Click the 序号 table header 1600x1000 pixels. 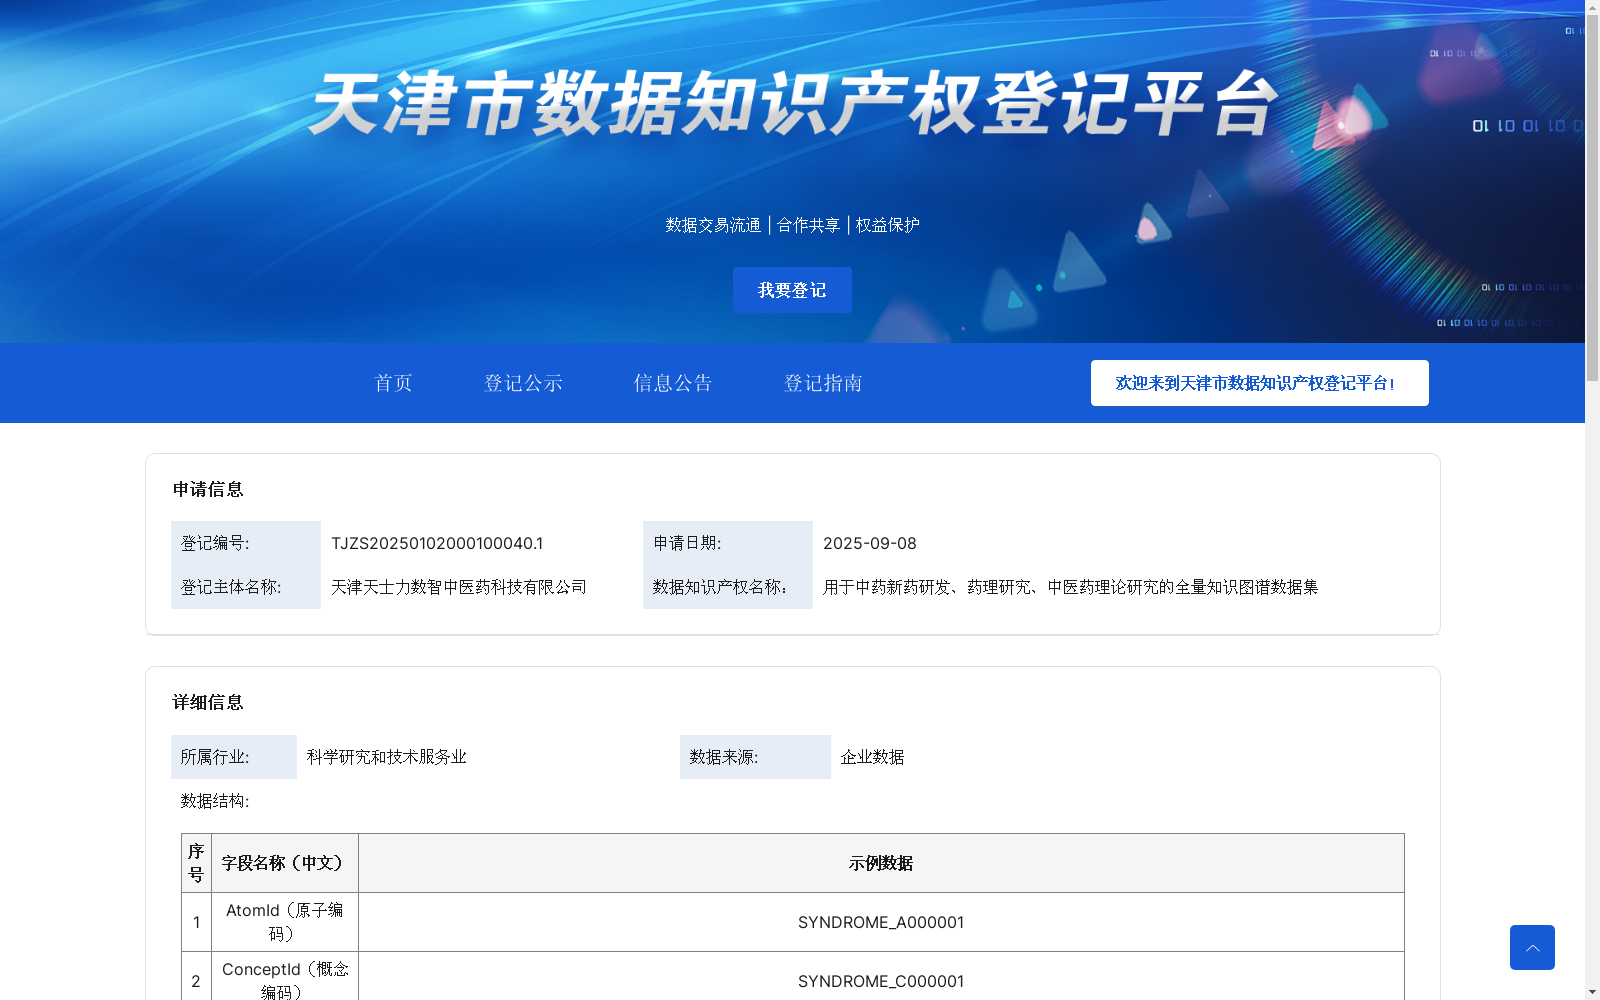pyautogui.click(x=196, y=863)
